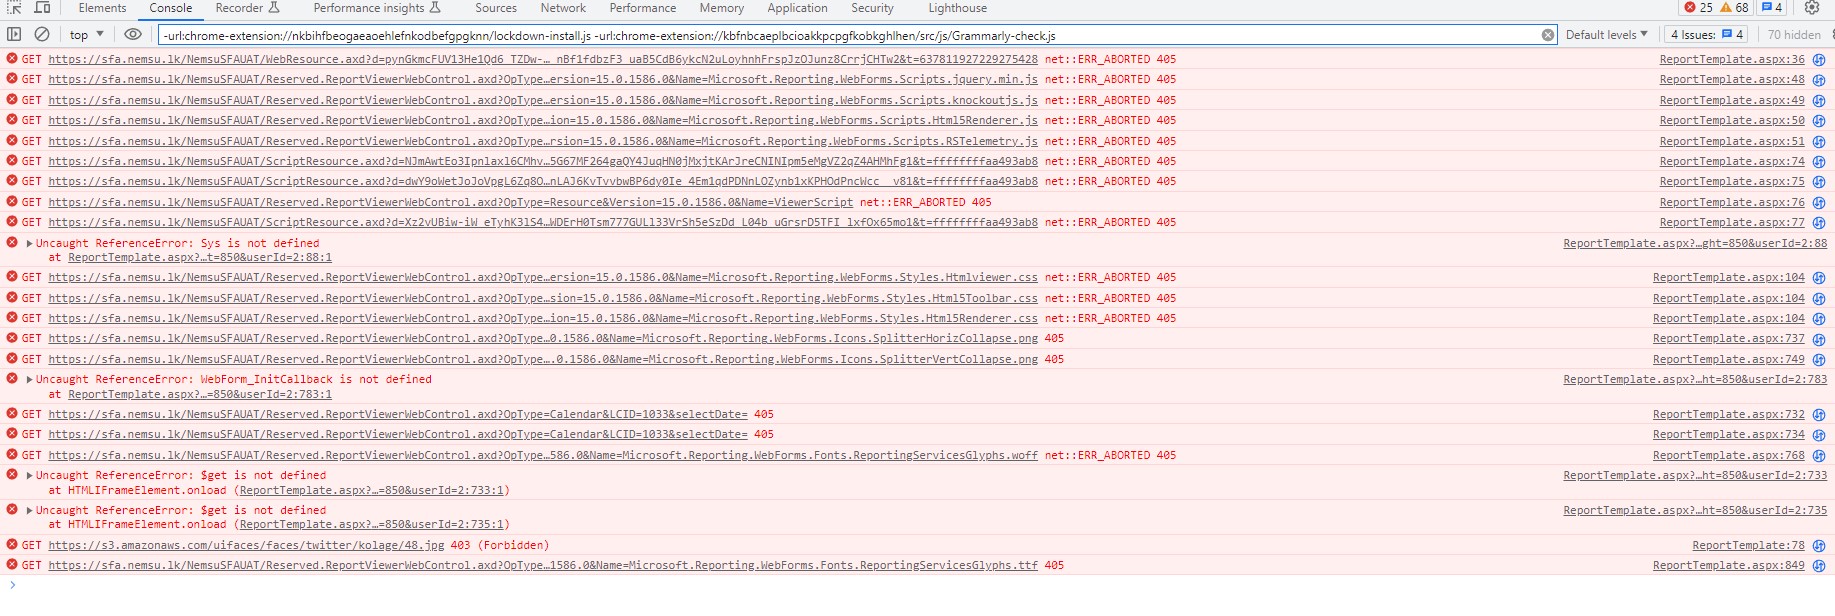Show network request for ReportTemplate.aspx:36 row

tap(1819, 59)
